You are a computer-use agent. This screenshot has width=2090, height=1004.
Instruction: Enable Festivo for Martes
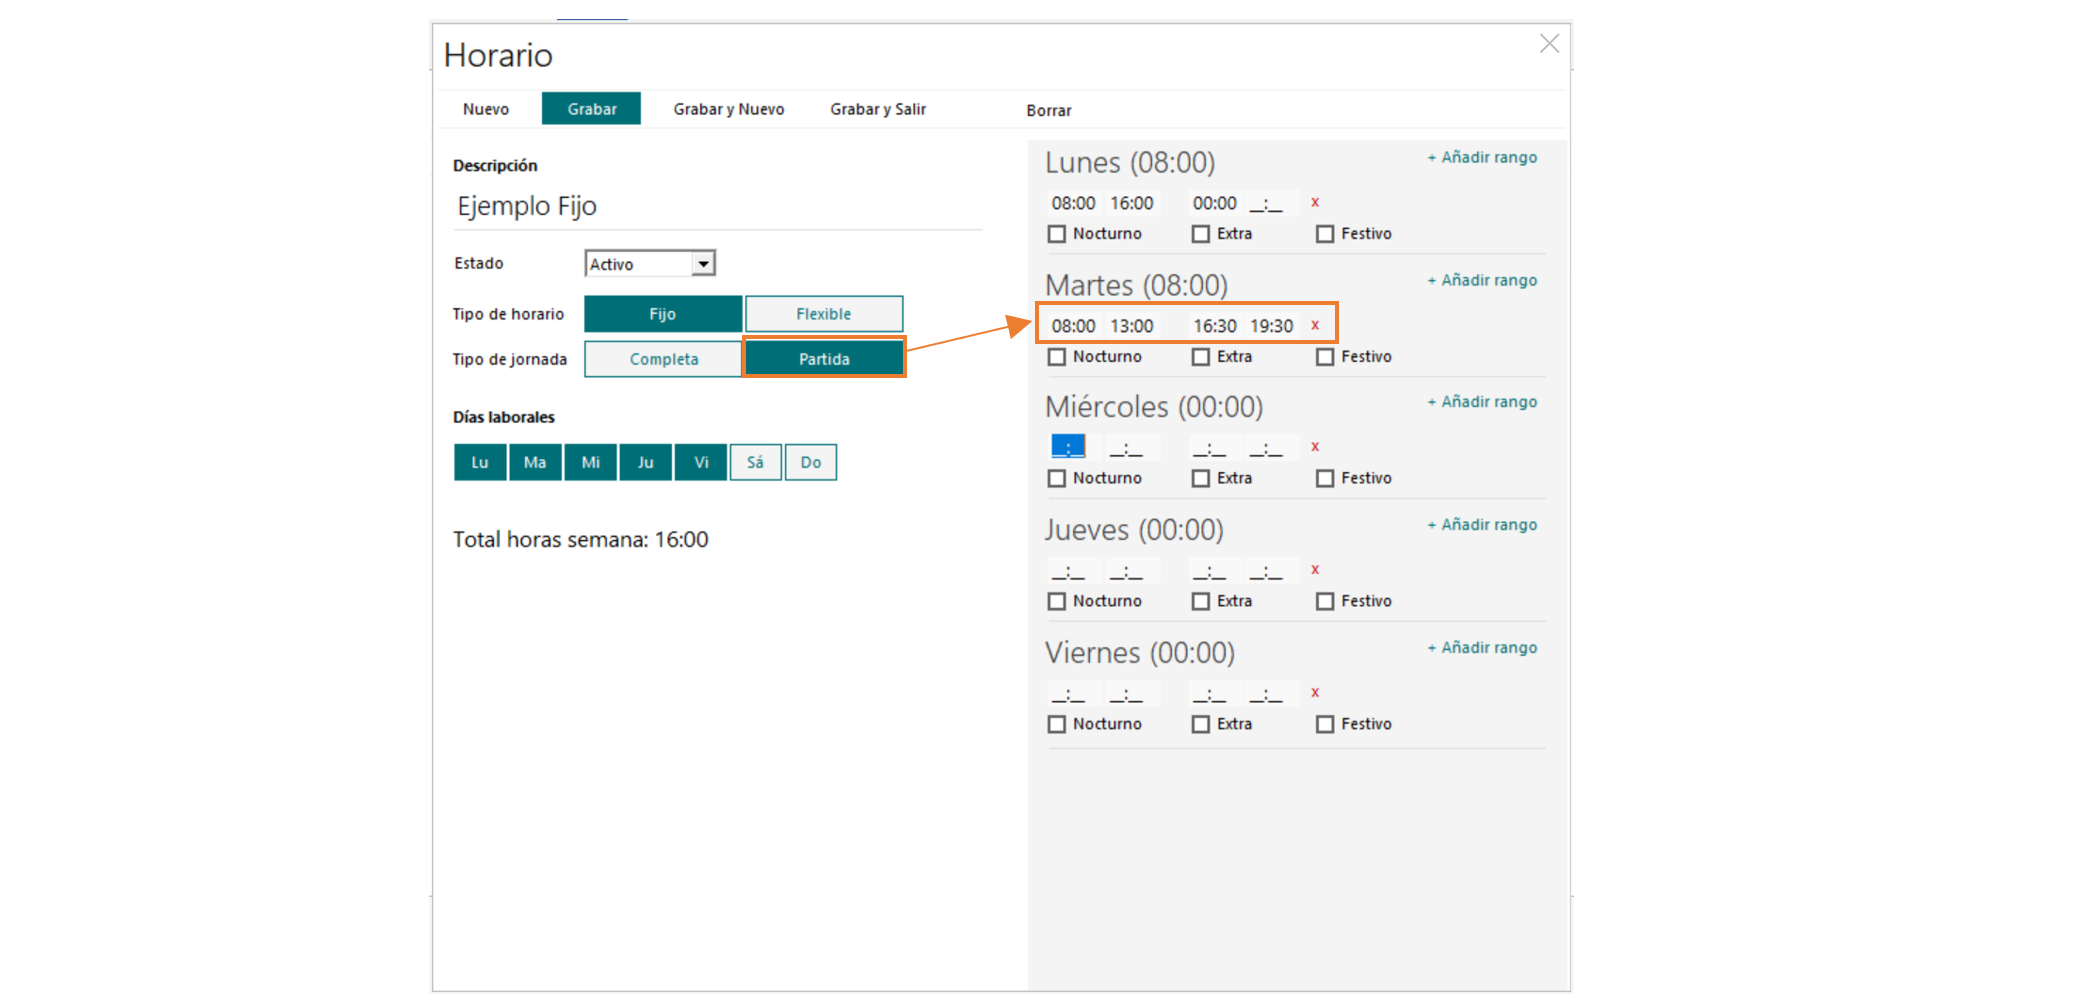click(x=1325, y=357)
